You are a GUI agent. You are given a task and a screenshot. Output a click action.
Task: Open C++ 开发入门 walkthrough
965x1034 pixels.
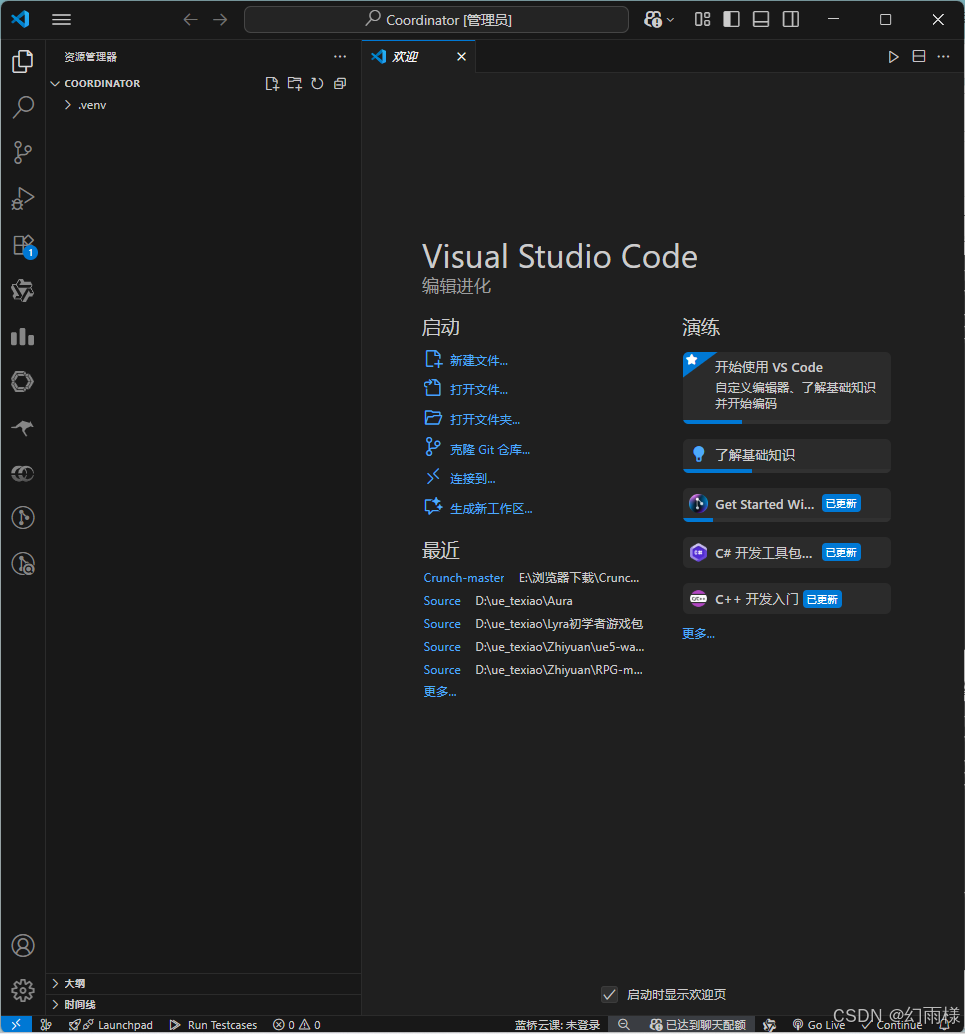(x=786, y=599)
